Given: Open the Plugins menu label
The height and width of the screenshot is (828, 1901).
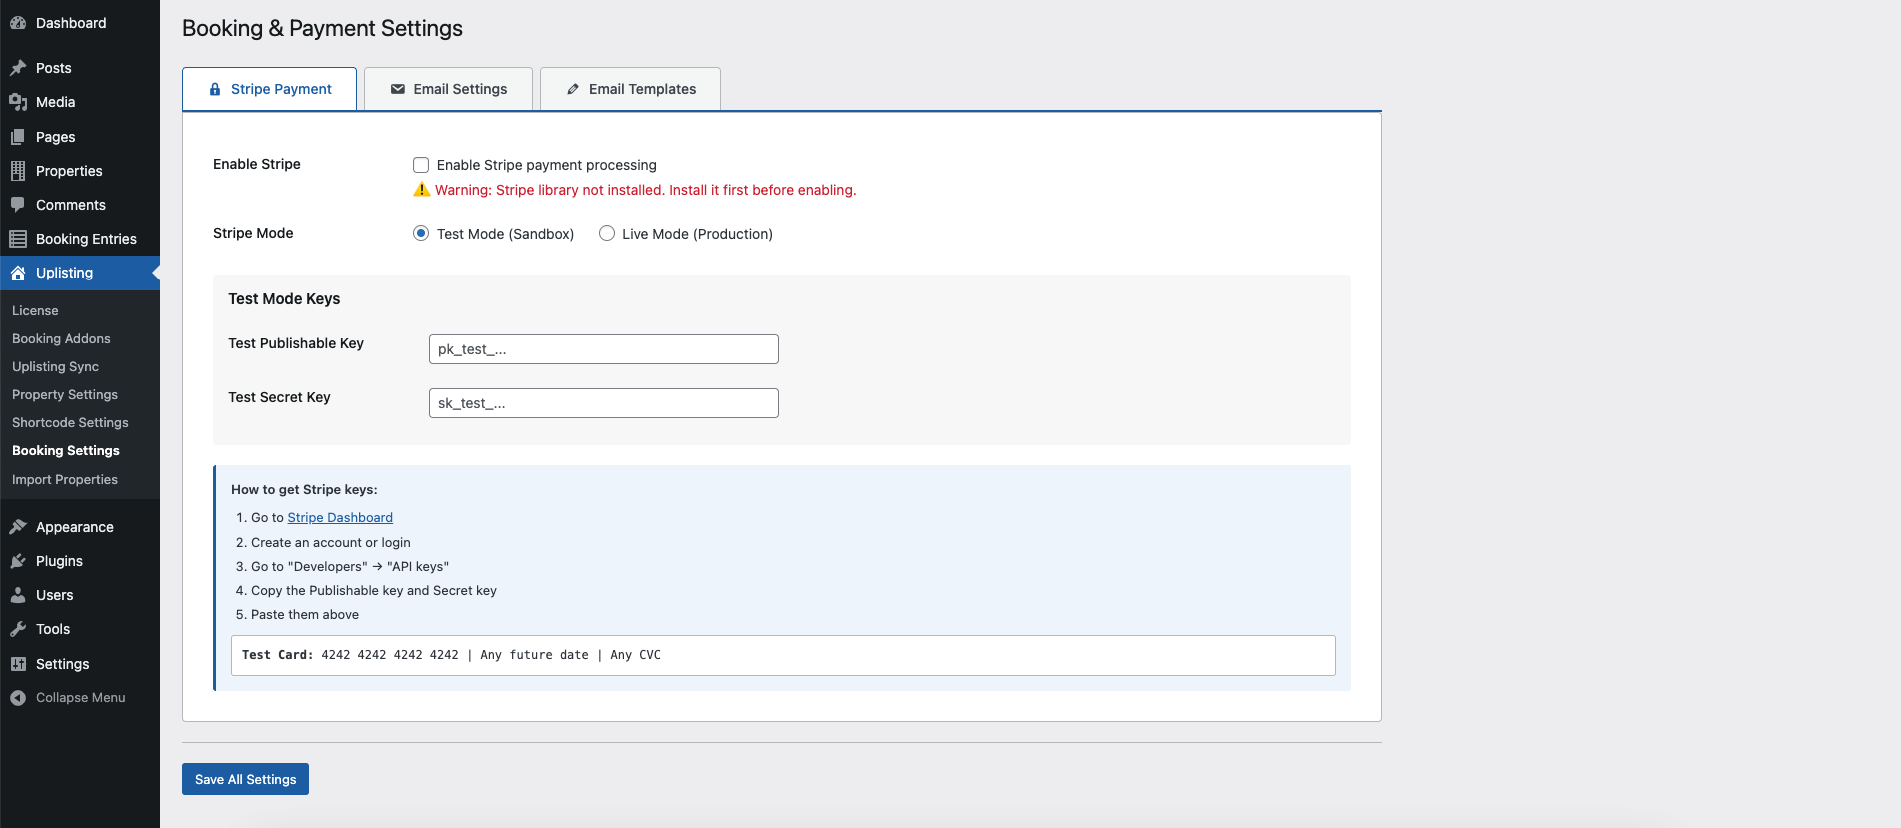Looking at the screenshot, I should tap(59, 561).
